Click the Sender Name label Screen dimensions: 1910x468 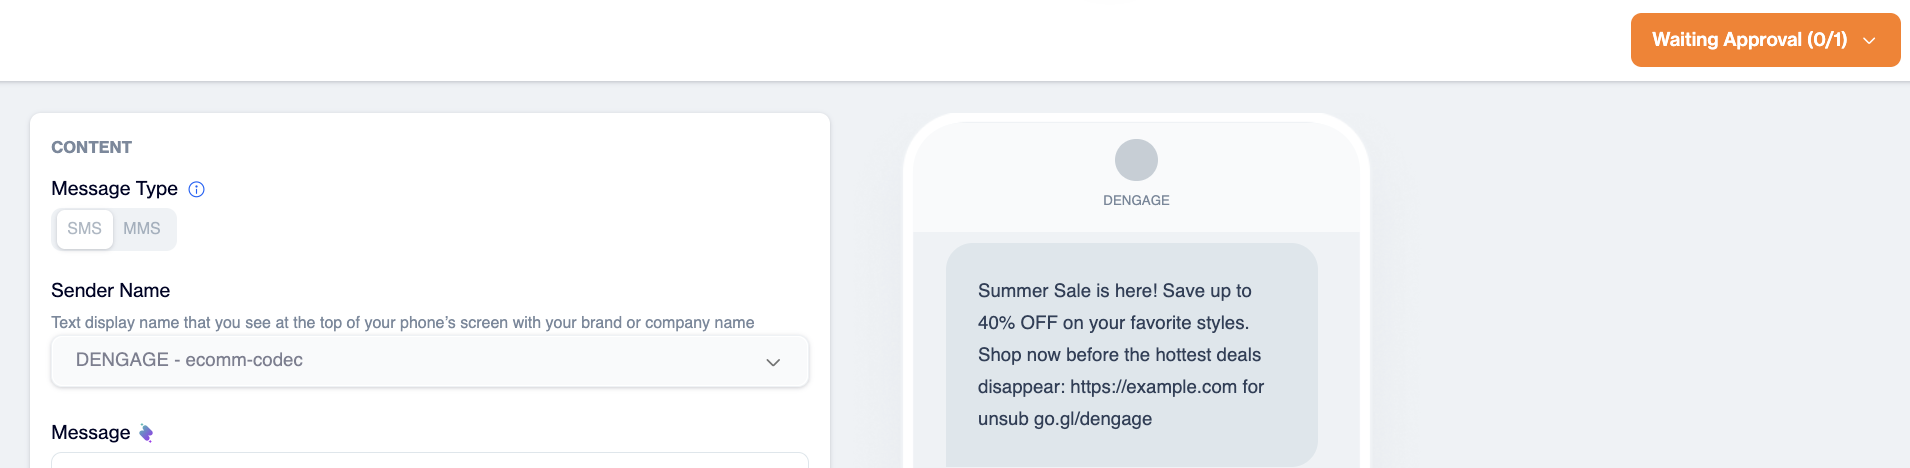coord(111,291)
